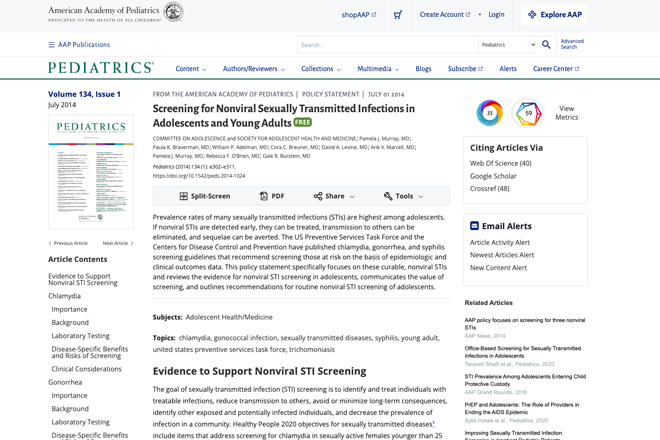660x440 pixels.
Task: Click the Email Alerts envelope icon
Action: click(474, 226)
